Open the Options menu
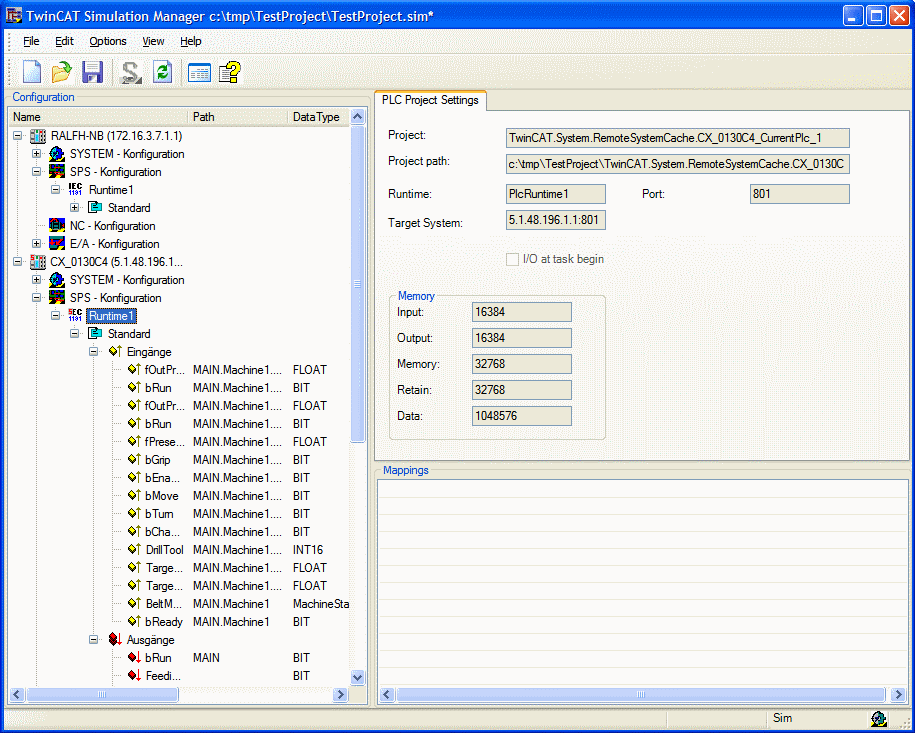 [x=108, y=41]
